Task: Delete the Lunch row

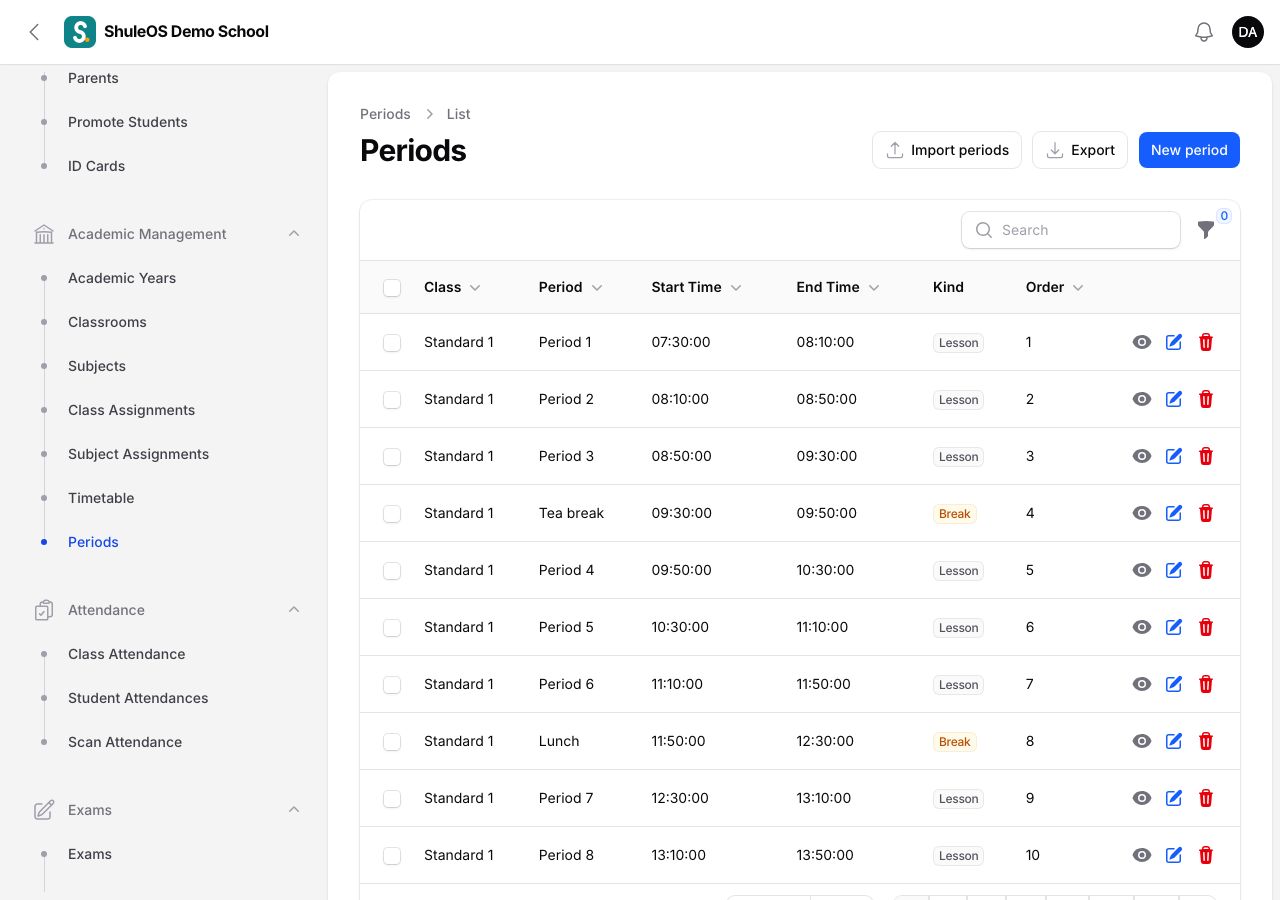Action: click(x=1206, y=741)
